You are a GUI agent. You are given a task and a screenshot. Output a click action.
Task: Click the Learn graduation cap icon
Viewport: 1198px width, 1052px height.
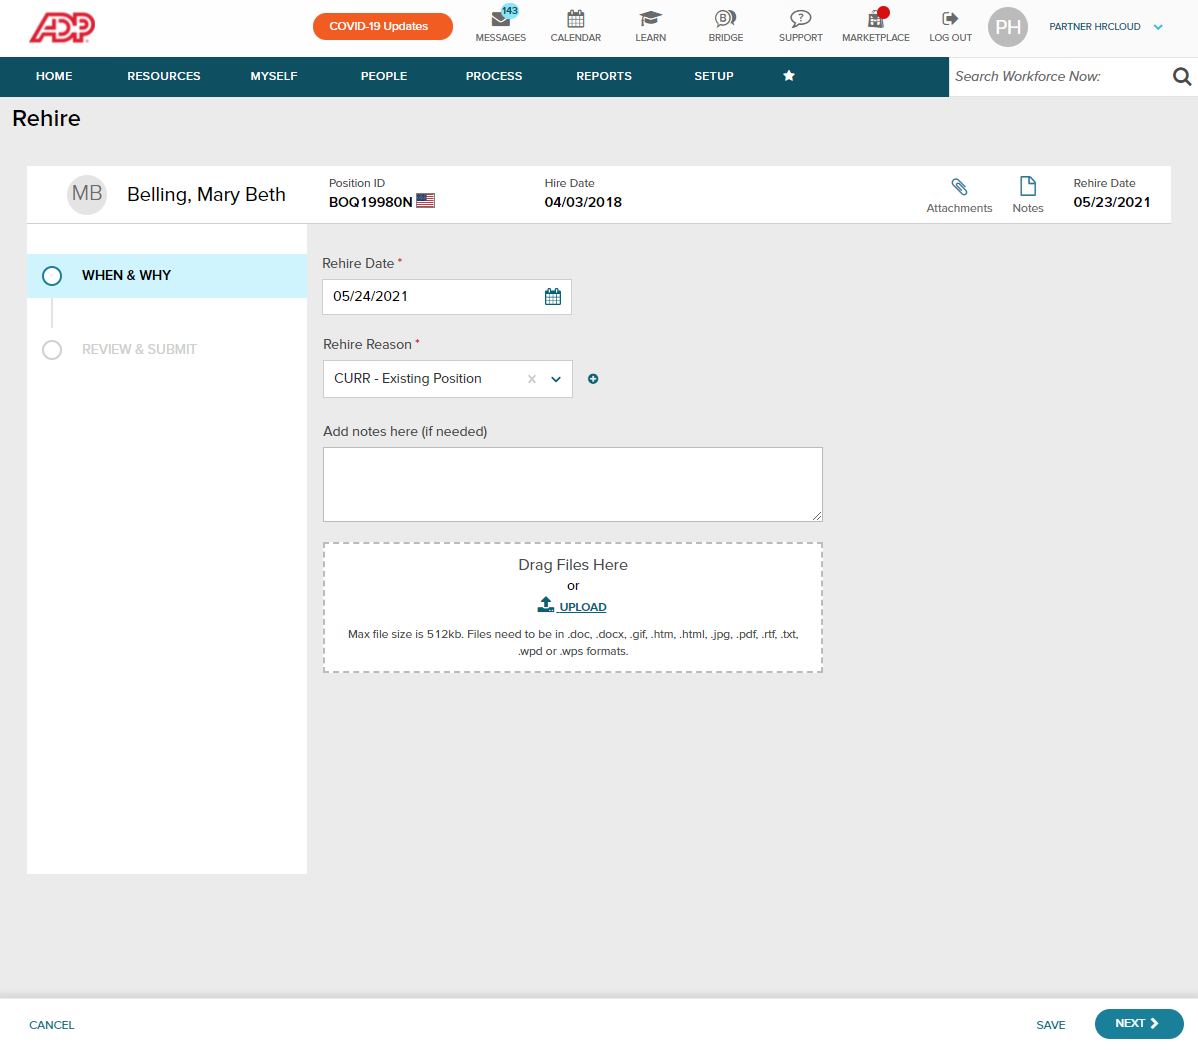650,18
